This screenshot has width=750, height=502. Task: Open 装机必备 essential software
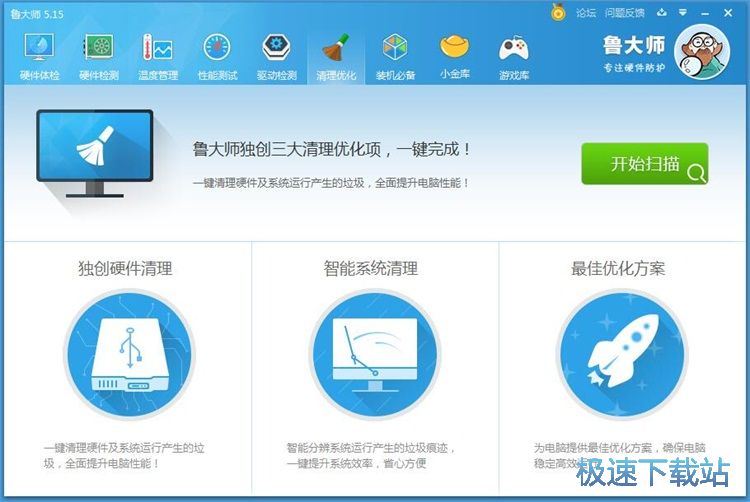coord(395,56)
